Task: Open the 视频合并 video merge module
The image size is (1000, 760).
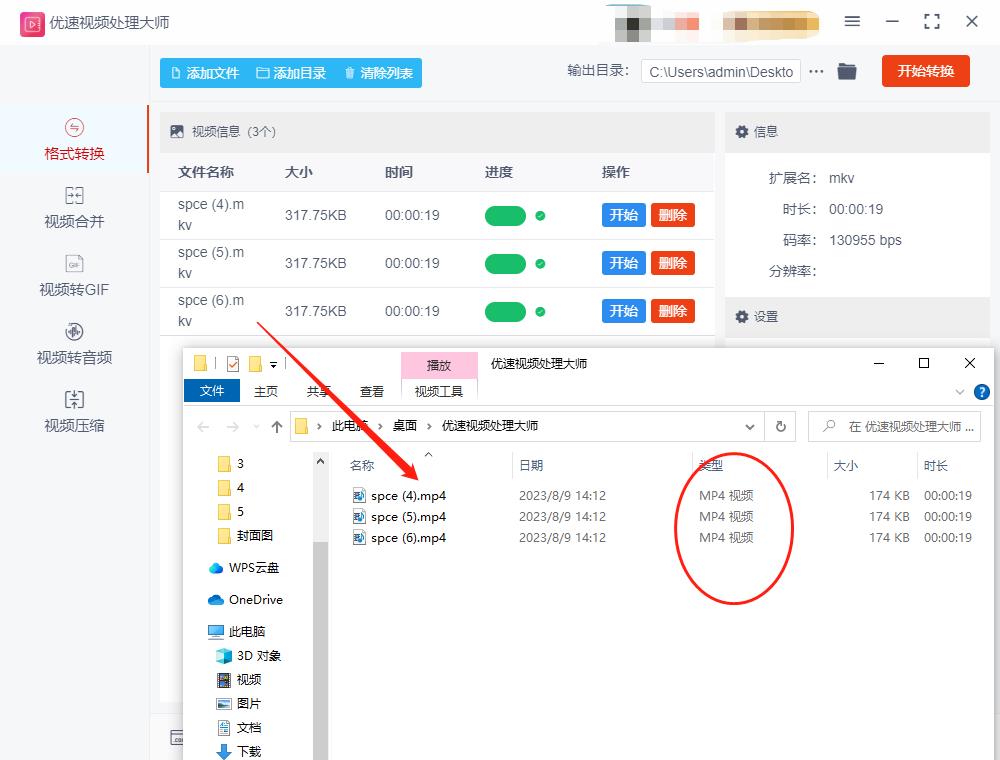Action: click(74, 208)
